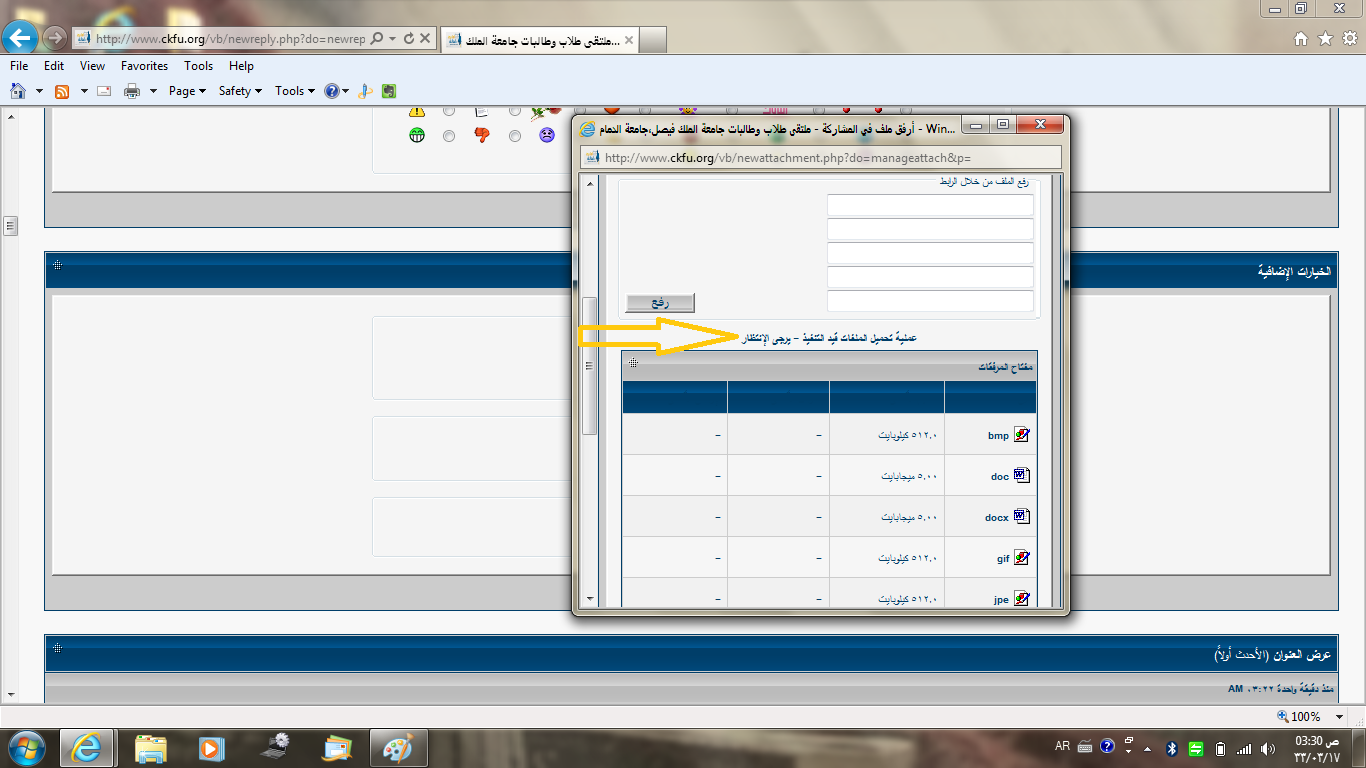Go back with the blue Back arrow
The width and height of the screenshot is (1366, 768).
point(20,38)
